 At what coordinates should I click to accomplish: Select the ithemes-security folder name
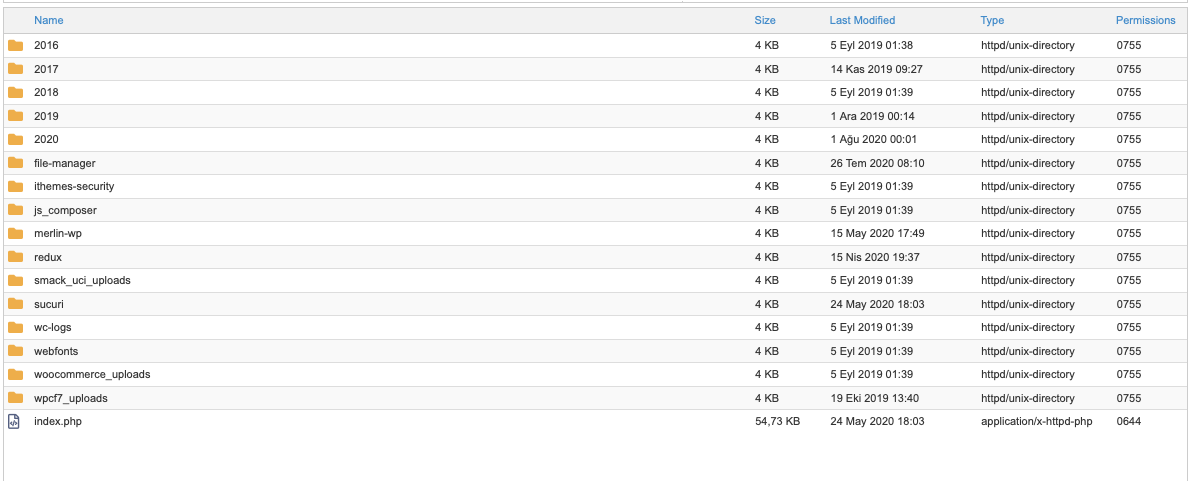(74, 186)
